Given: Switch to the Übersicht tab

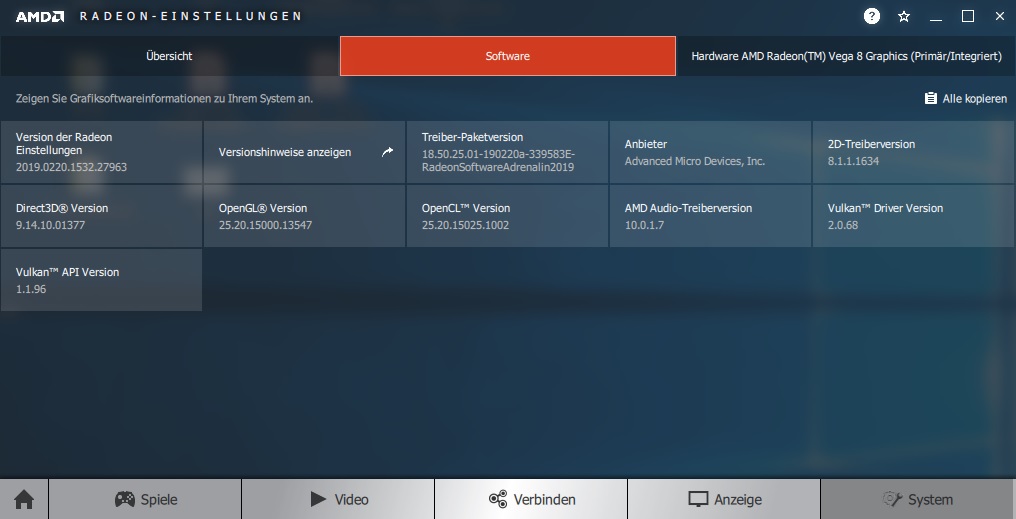Looking at the screenshot, I should (x=169, y=56).
